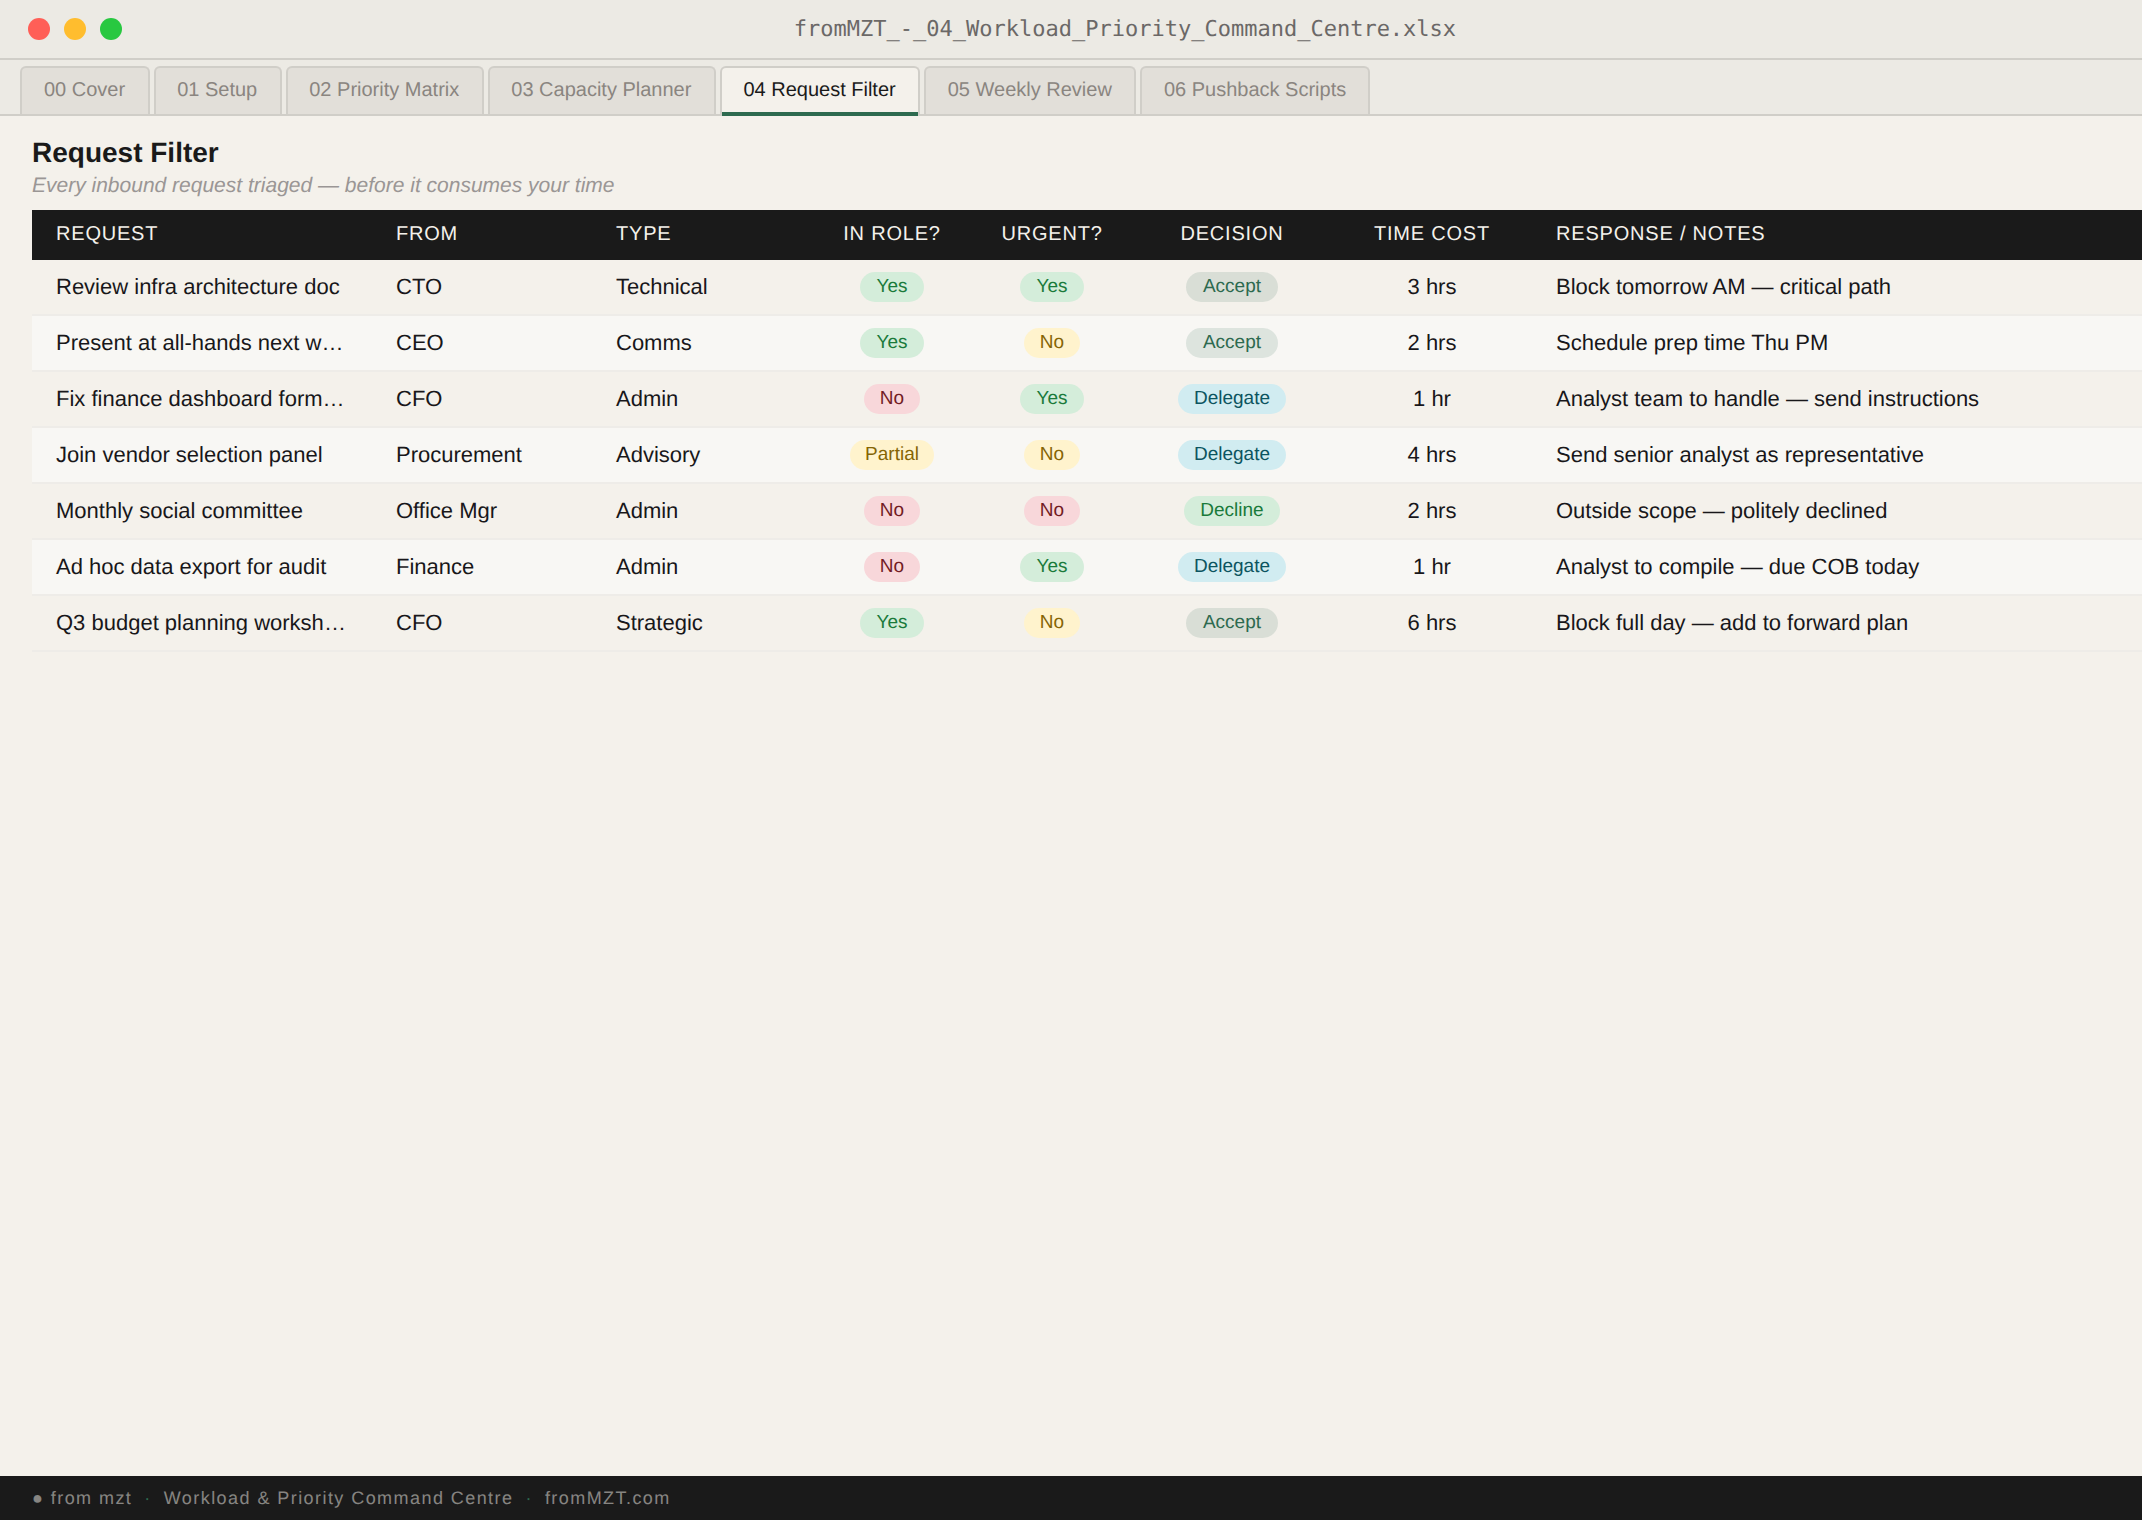Click Urgent No badge in CEO row
This screenshot has height=1520, width=2142.
(x=1051, y=342)
